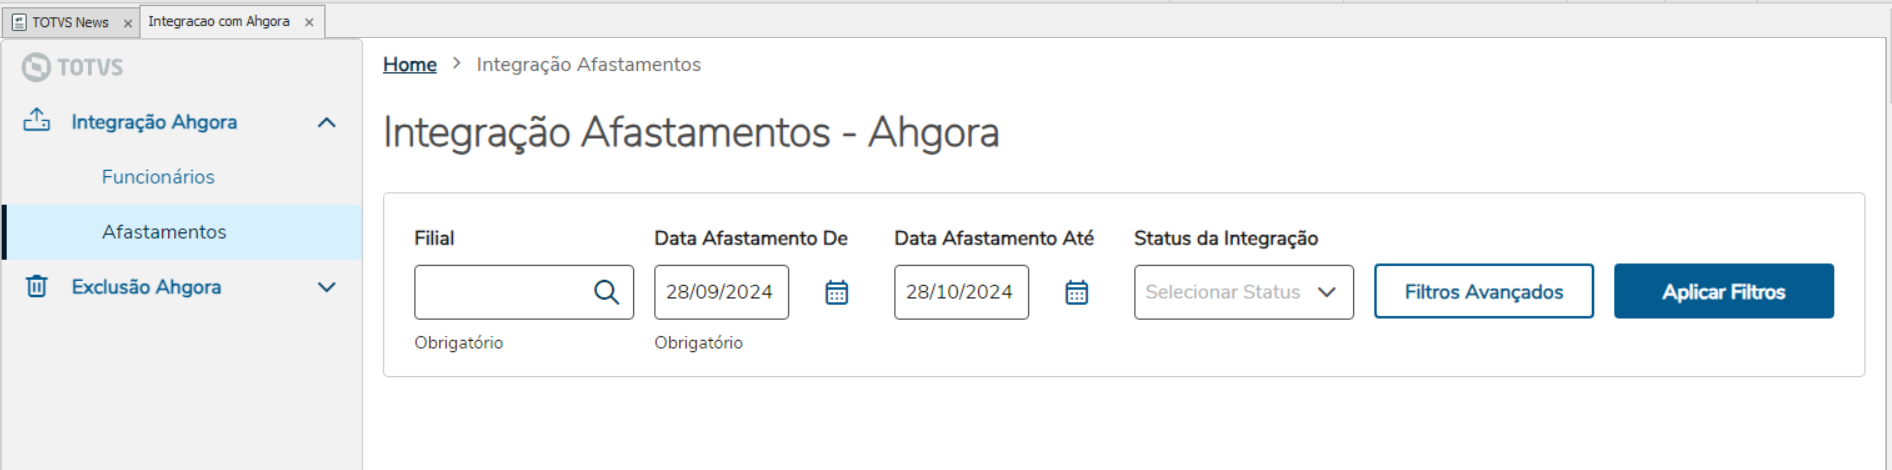Expand the Exclusão Ahgora menu chevron
Viewport: 1892px width, 470px height.
pos(326,287)
